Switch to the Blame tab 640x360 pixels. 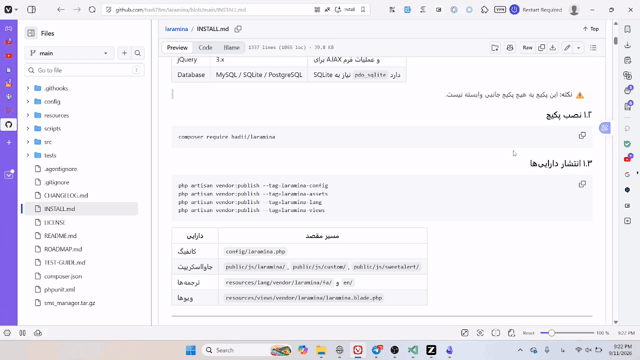coord(231,48)
